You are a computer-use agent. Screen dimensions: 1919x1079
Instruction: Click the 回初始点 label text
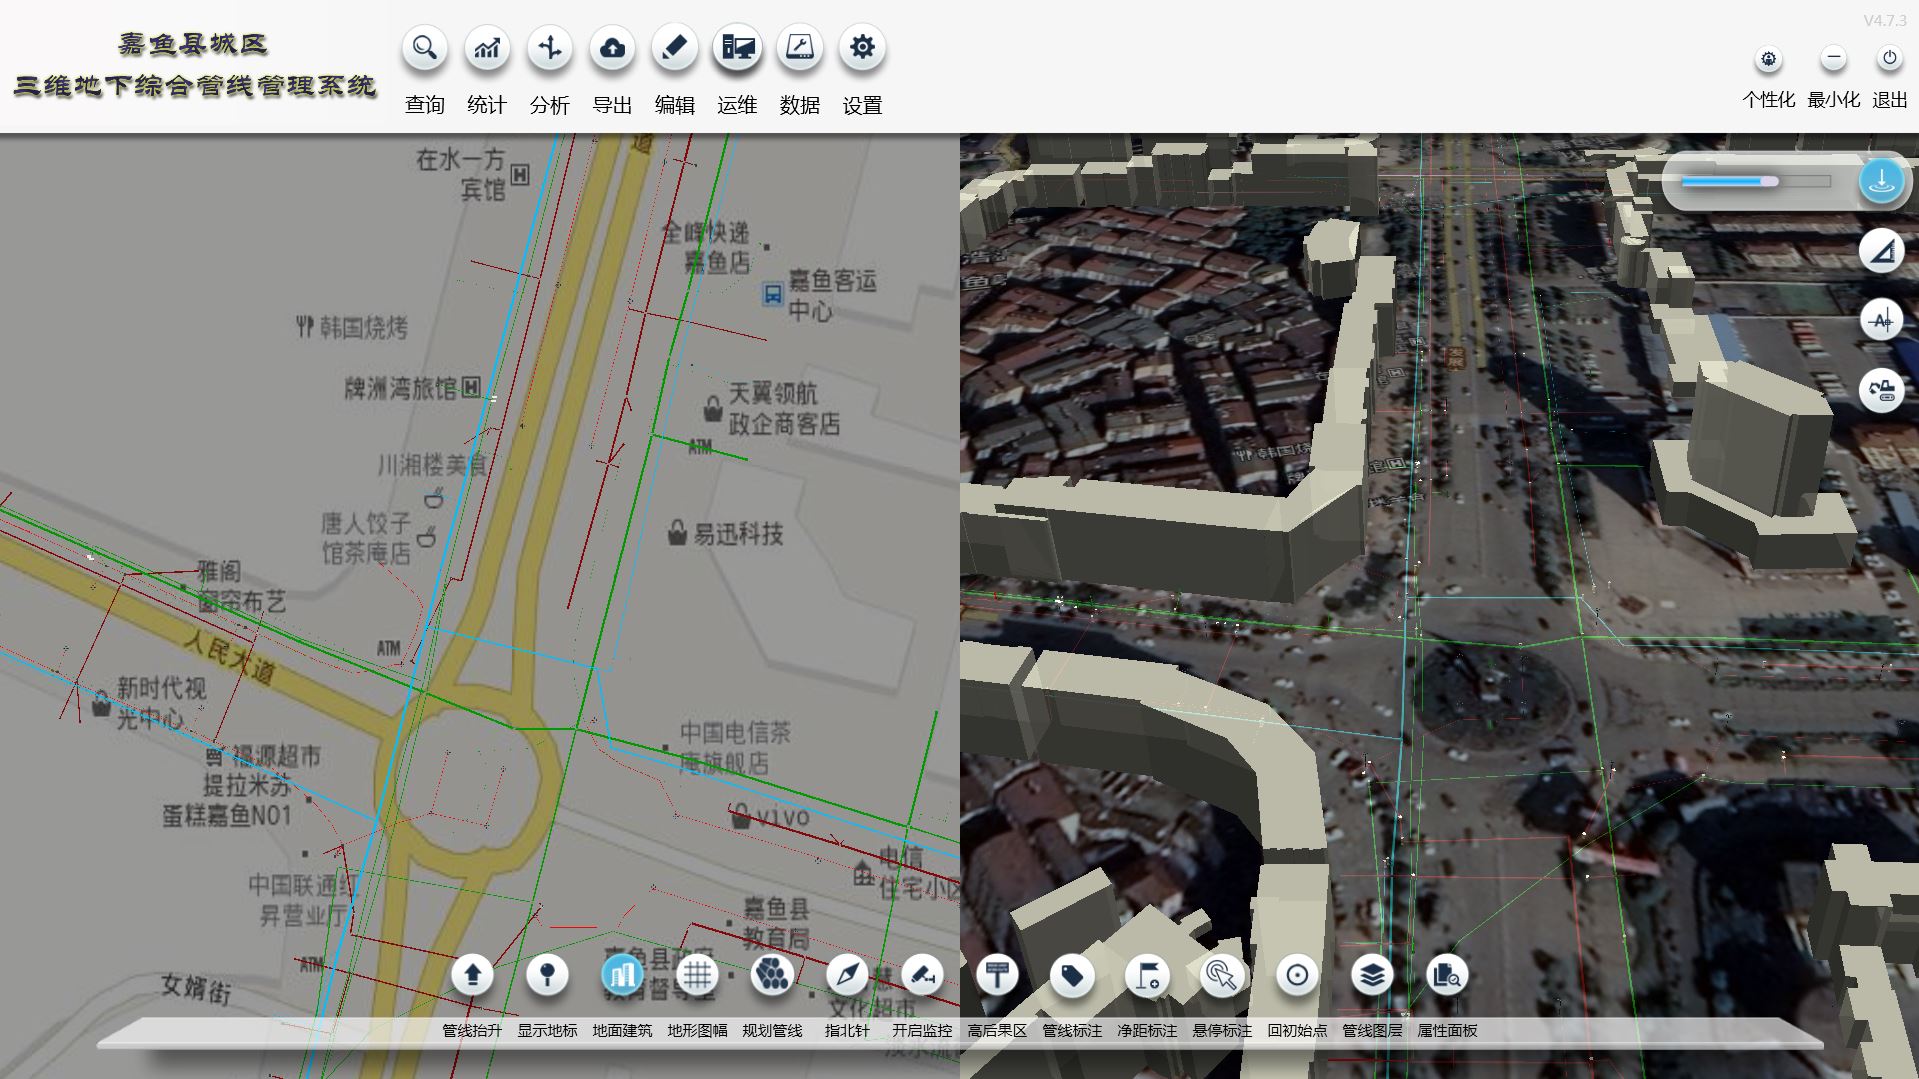(1297, 1031)
